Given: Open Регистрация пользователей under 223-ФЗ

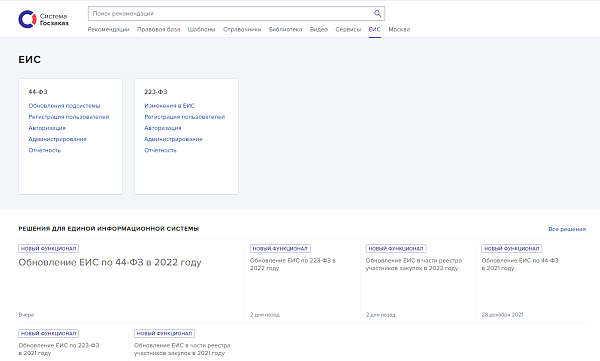Looking at the screenshot, I should [x=184, y=117].
